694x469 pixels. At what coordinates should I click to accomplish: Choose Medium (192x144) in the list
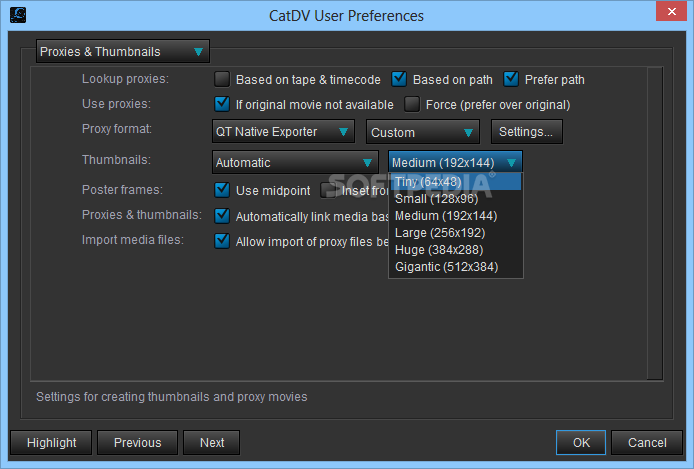coord(455,215)
